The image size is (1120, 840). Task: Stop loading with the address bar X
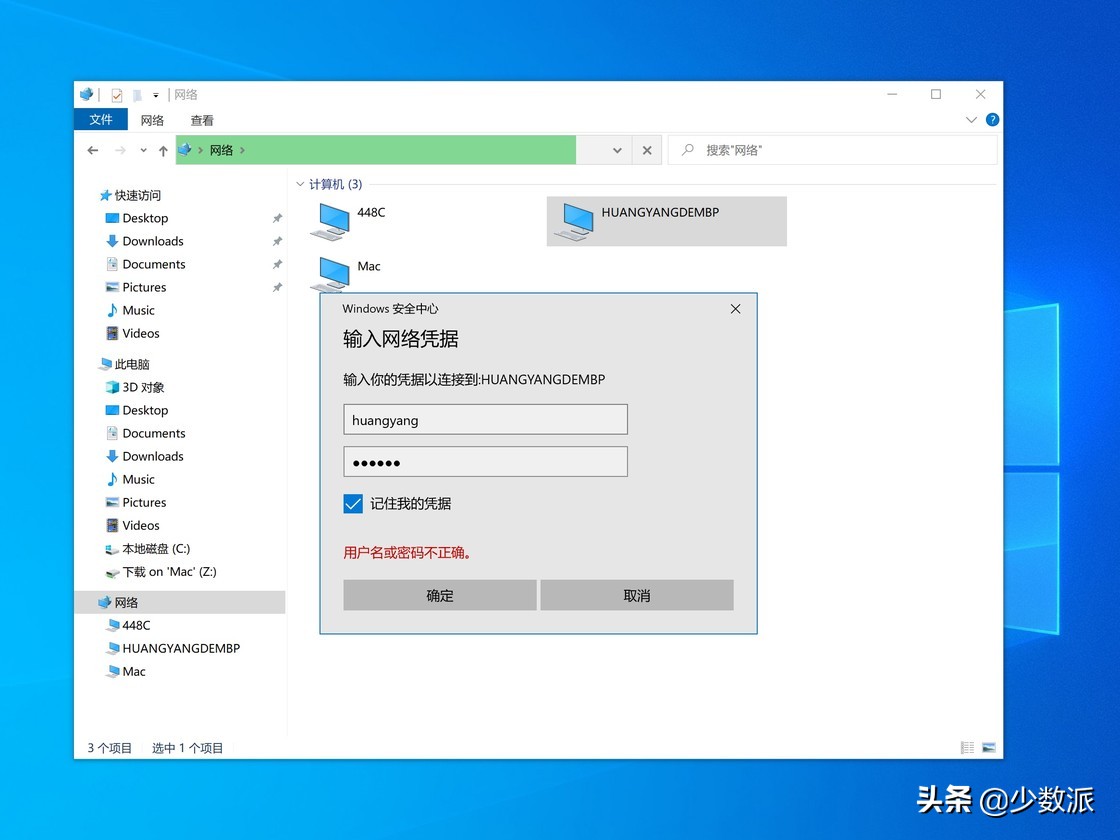click(646, 150)
